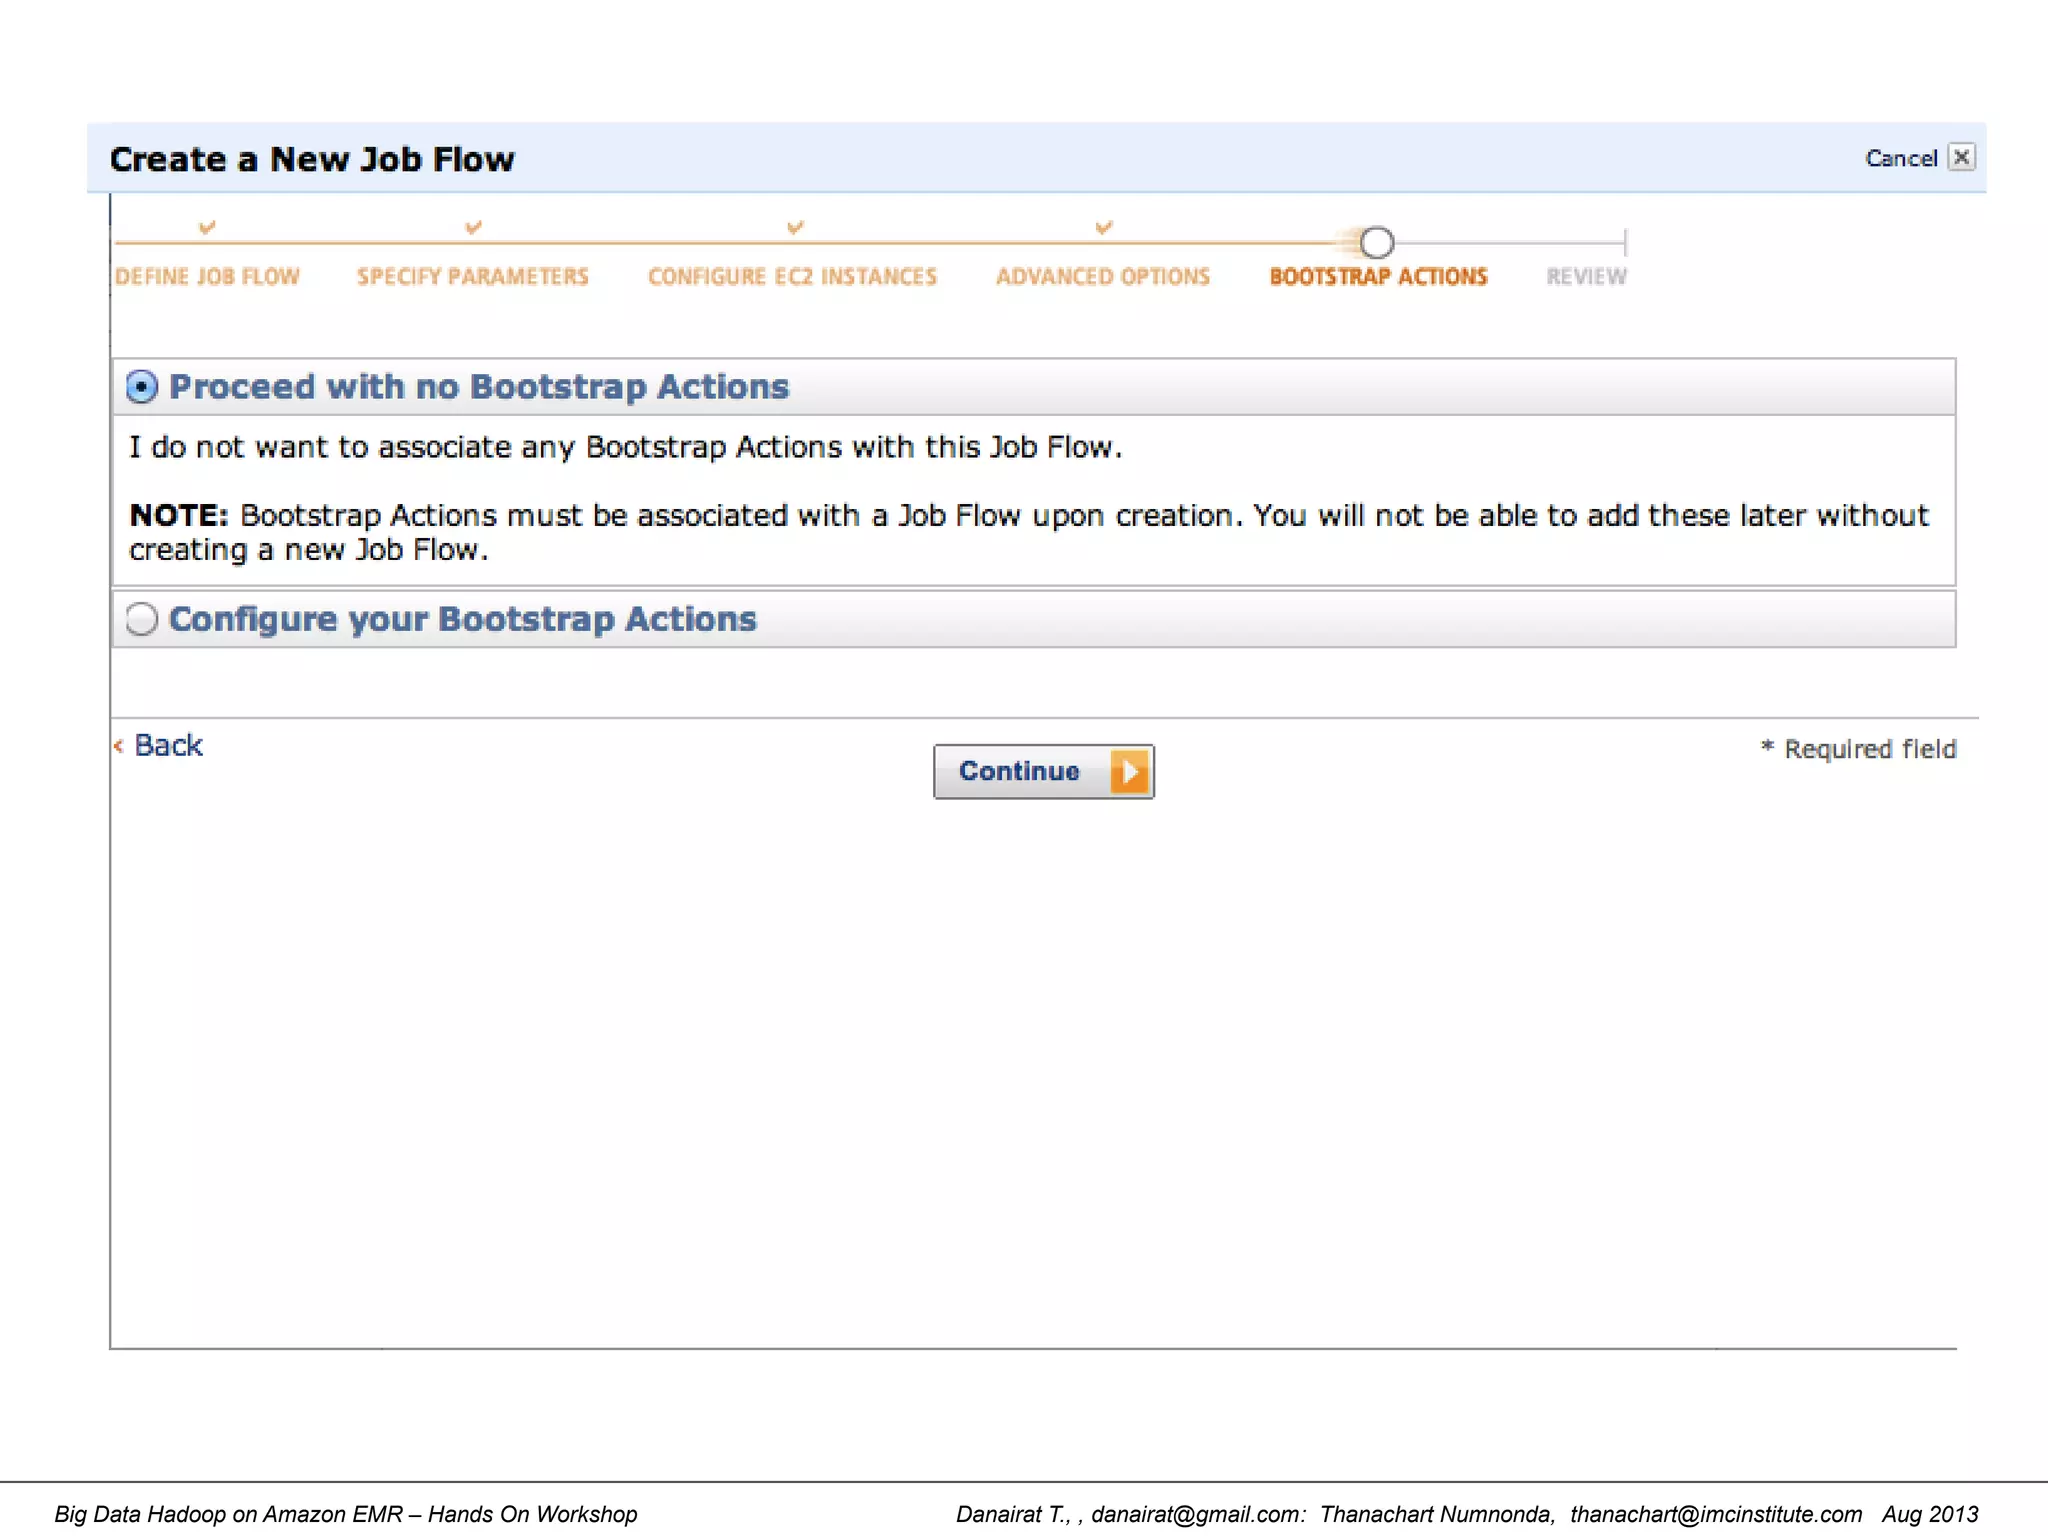
Task: Open the Configure EC2 Instances step
Action: (792, 276)
